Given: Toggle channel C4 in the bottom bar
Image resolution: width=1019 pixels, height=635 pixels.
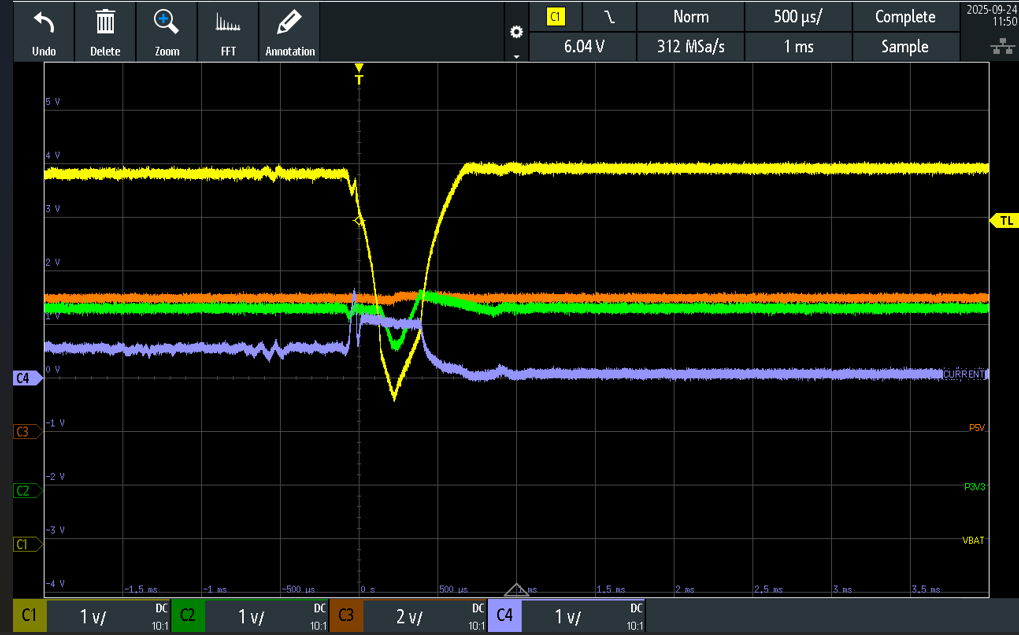Looking at the screenshot, I should 504,616.
